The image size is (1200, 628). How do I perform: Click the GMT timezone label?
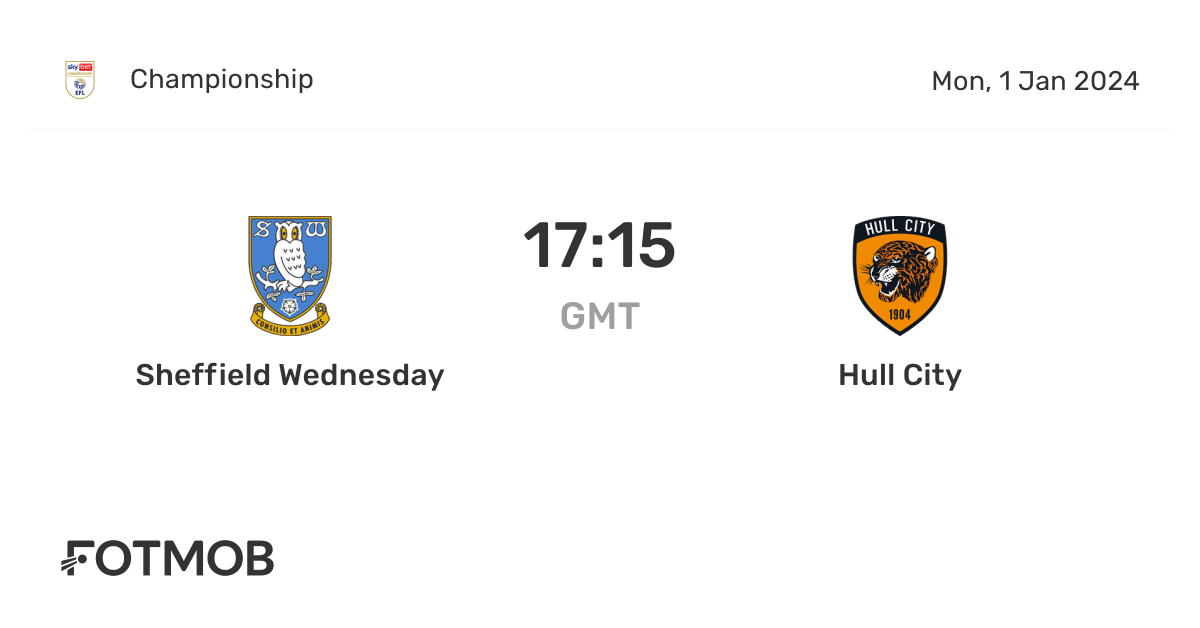pyautogui.click(x=599, y=316)
